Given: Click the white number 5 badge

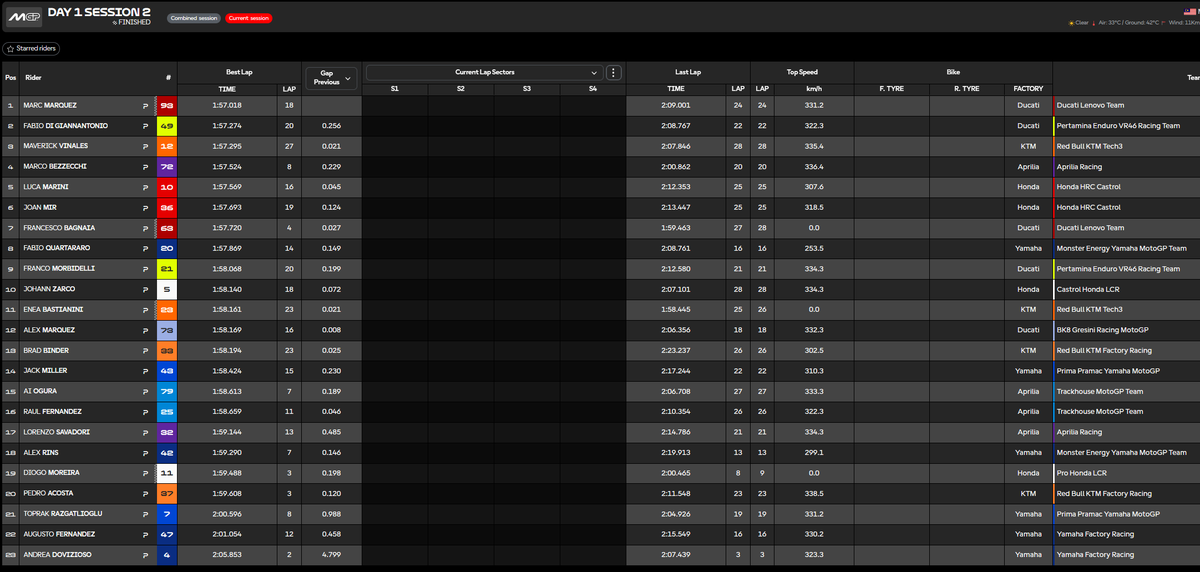Looking at the screenshot, I should coord(167,289).
